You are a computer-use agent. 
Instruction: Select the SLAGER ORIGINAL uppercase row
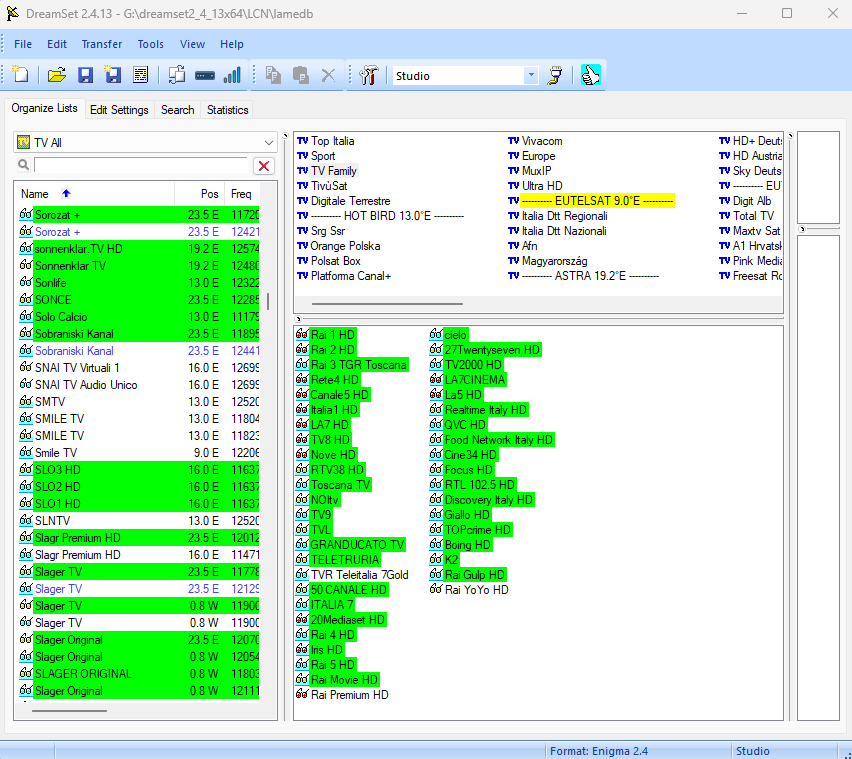click(x=139, y=674)
